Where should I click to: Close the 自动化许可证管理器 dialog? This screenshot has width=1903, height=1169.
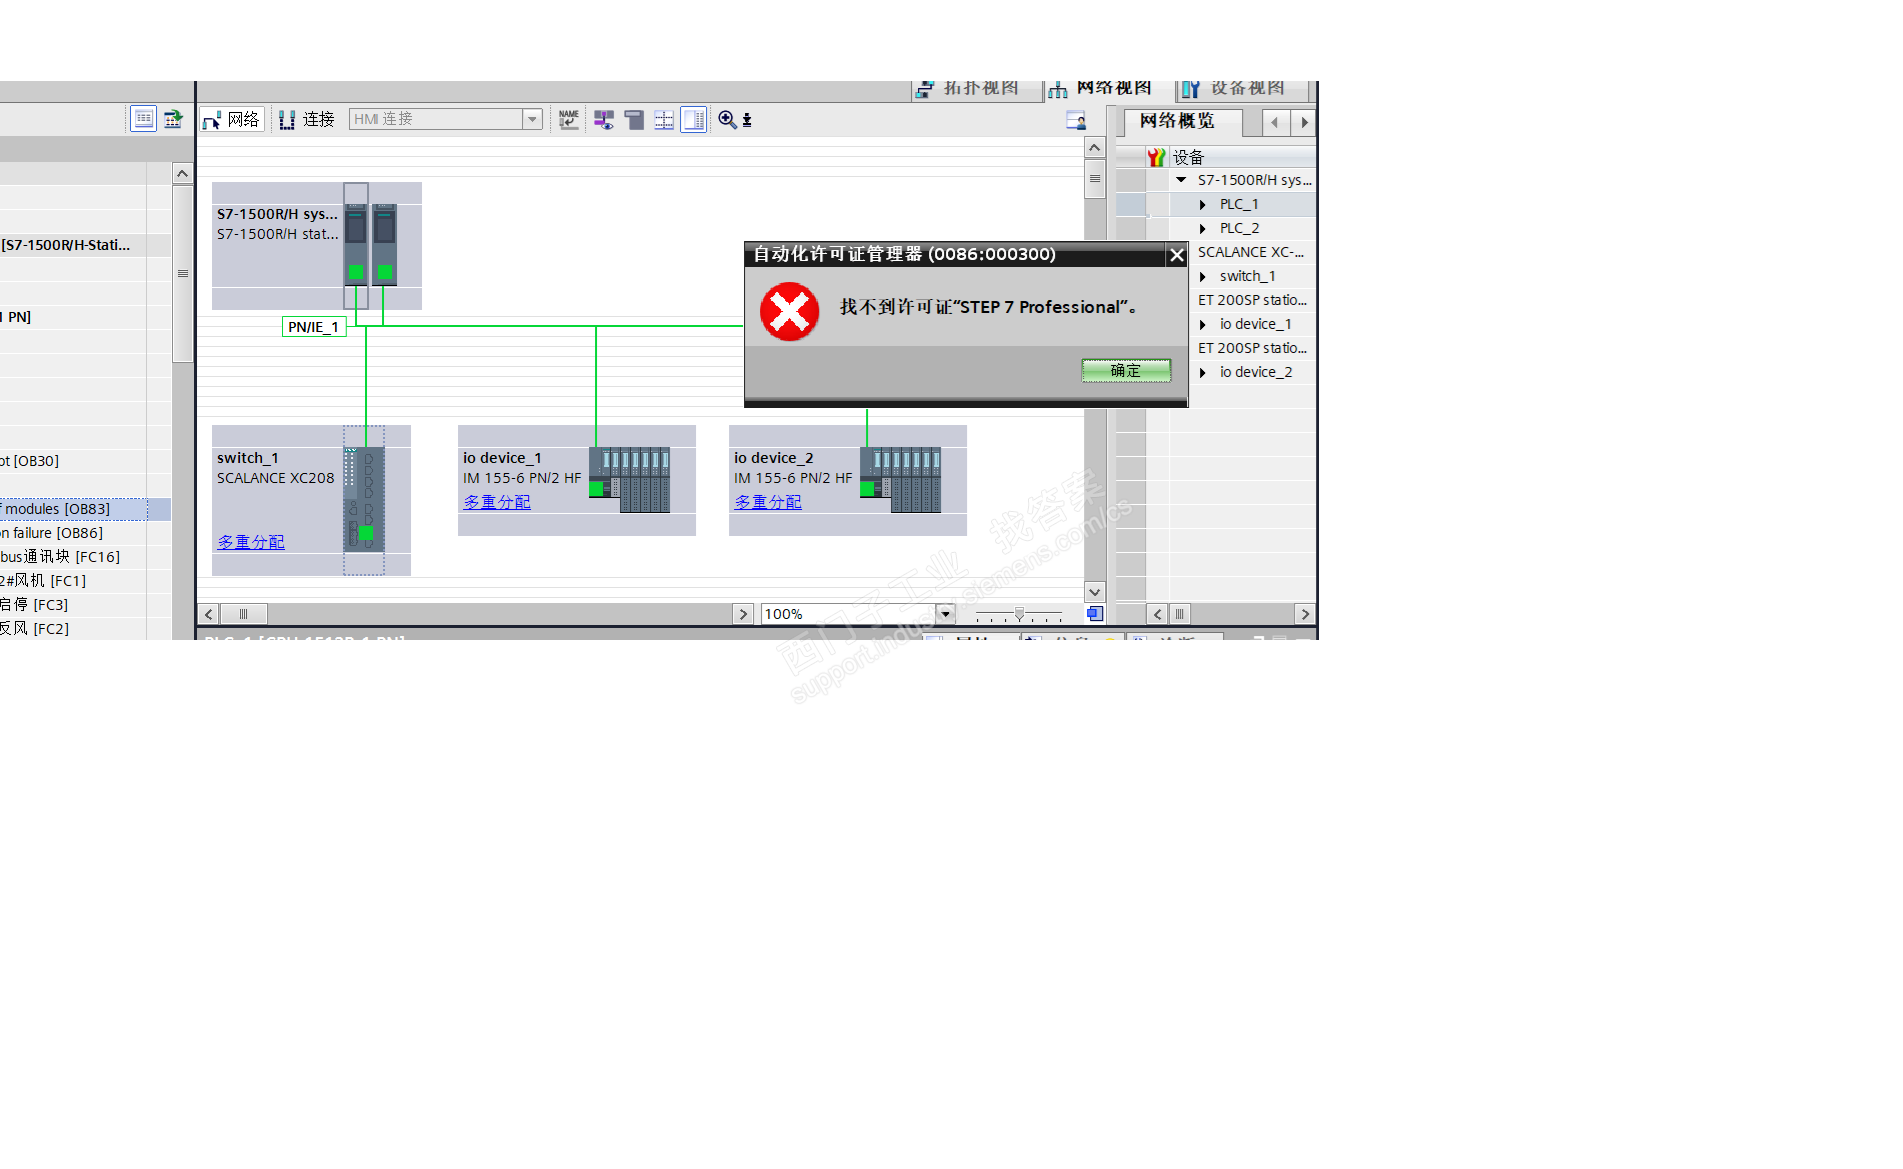pyautogui.click(x=1177, y=255)
